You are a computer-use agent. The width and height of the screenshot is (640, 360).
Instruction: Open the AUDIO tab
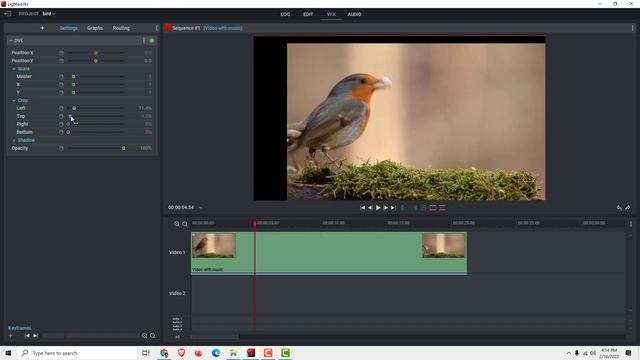pyautogui.click(x=354, y=14)
